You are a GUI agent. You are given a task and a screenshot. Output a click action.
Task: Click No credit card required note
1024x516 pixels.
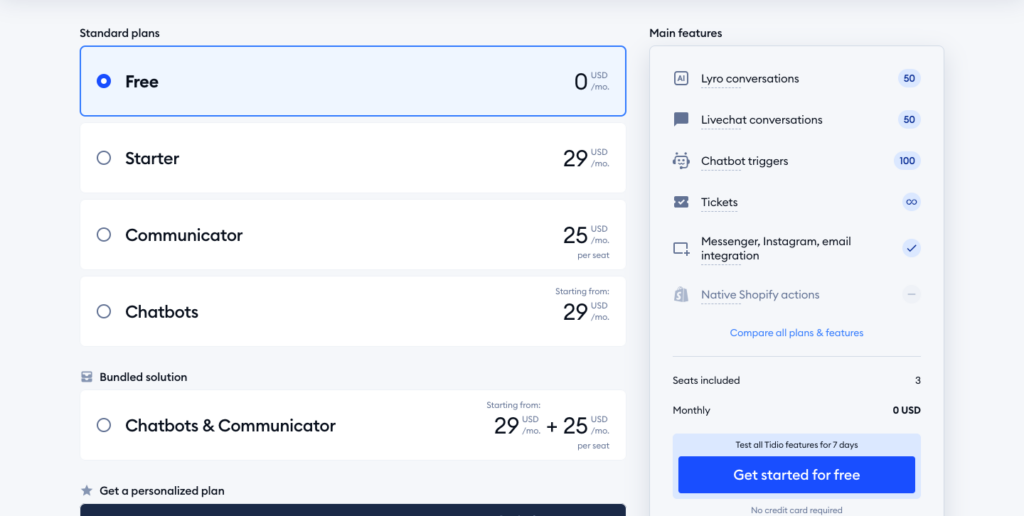(x=797, y=510)
